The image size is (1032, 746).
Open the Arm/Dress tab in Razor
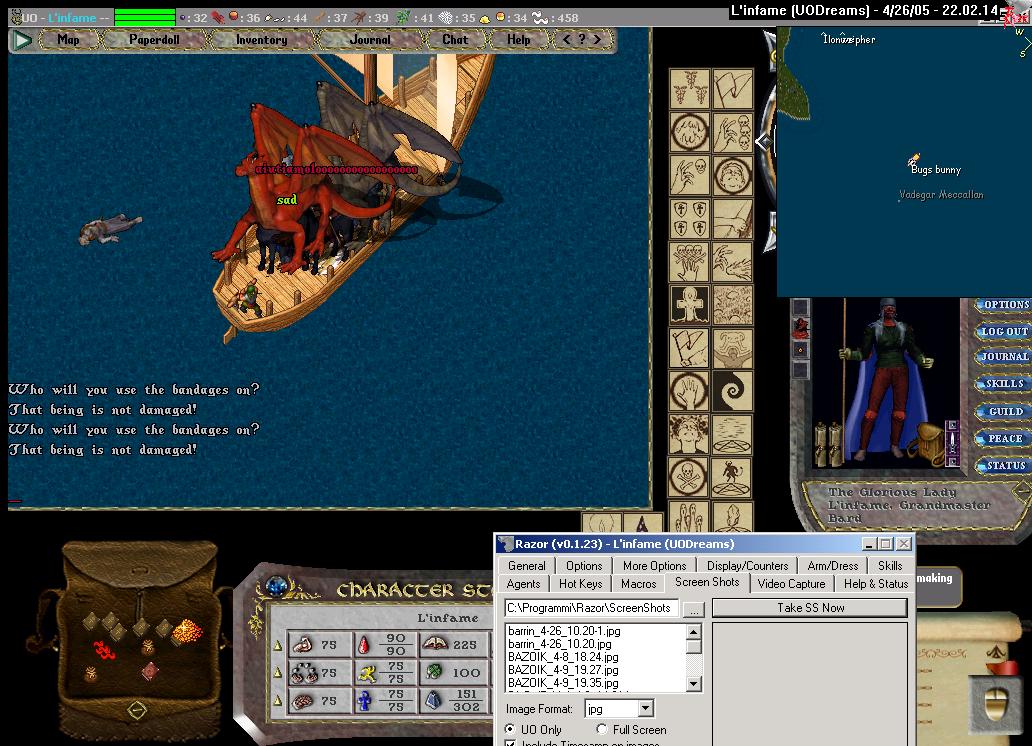(x=833, y=566)
